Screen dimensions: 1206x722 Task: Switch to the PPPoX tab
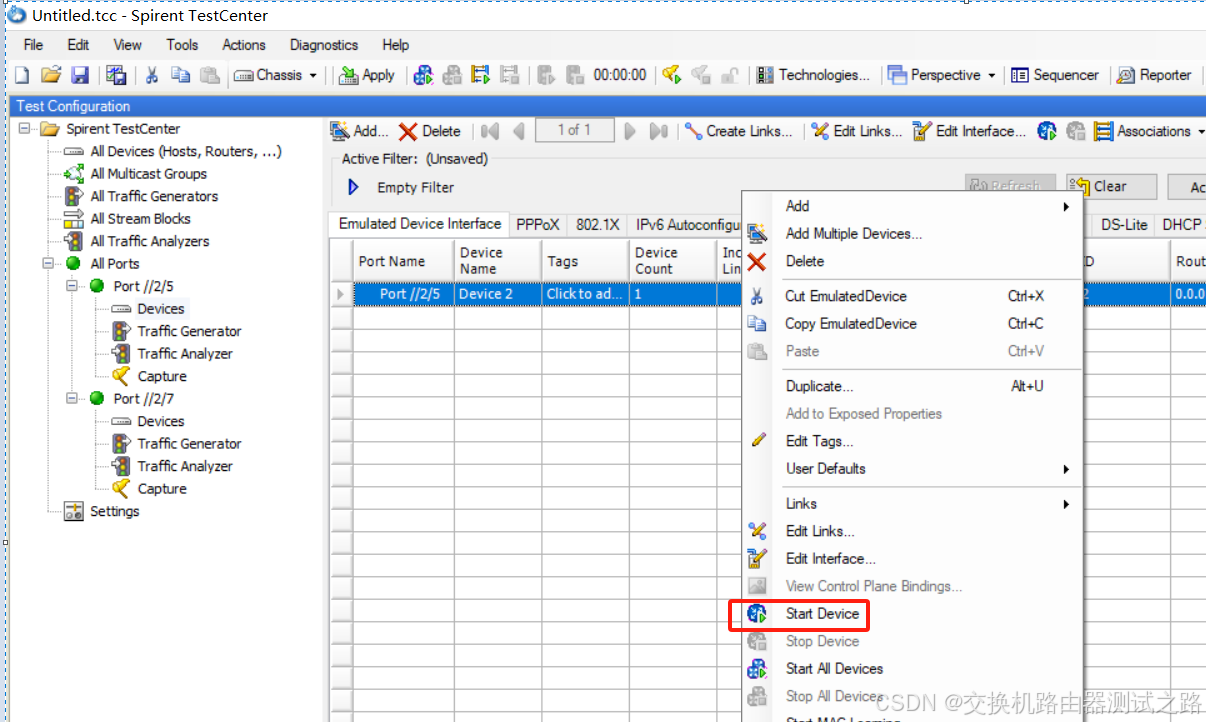tap(538, 224)
